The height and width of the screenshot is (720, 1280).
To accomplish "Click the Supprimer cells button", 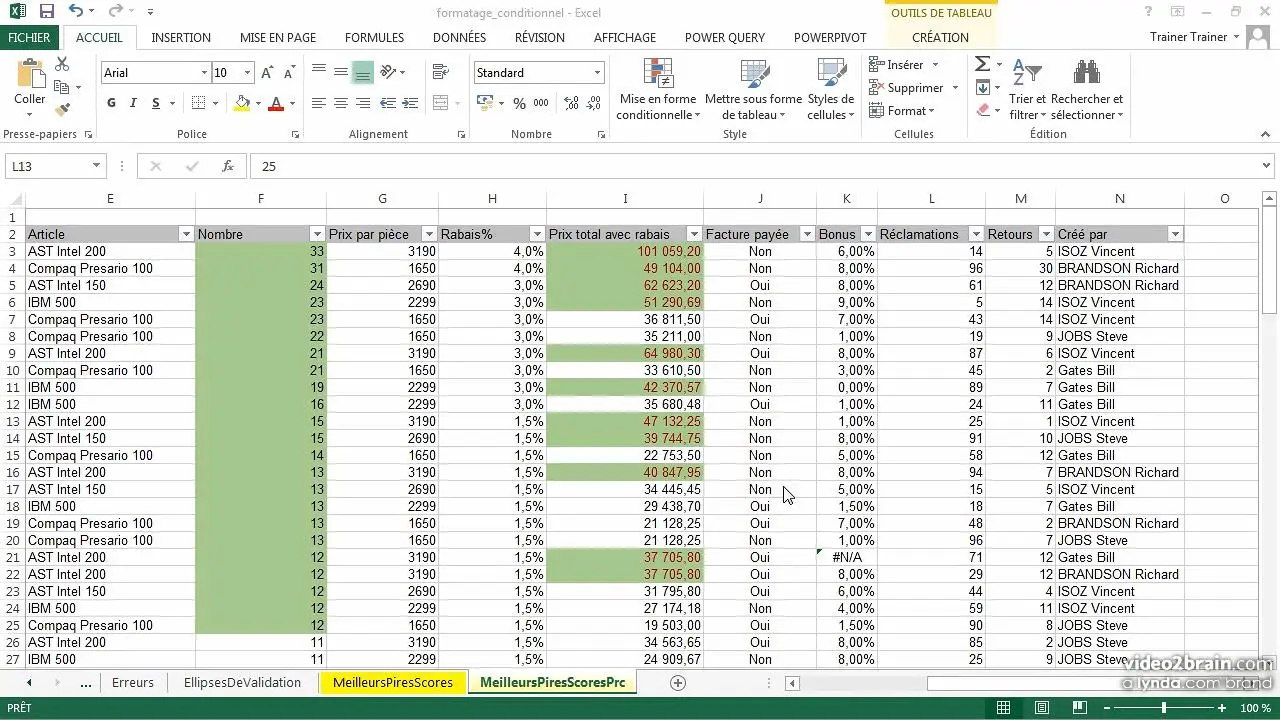I will click(914, 88).
